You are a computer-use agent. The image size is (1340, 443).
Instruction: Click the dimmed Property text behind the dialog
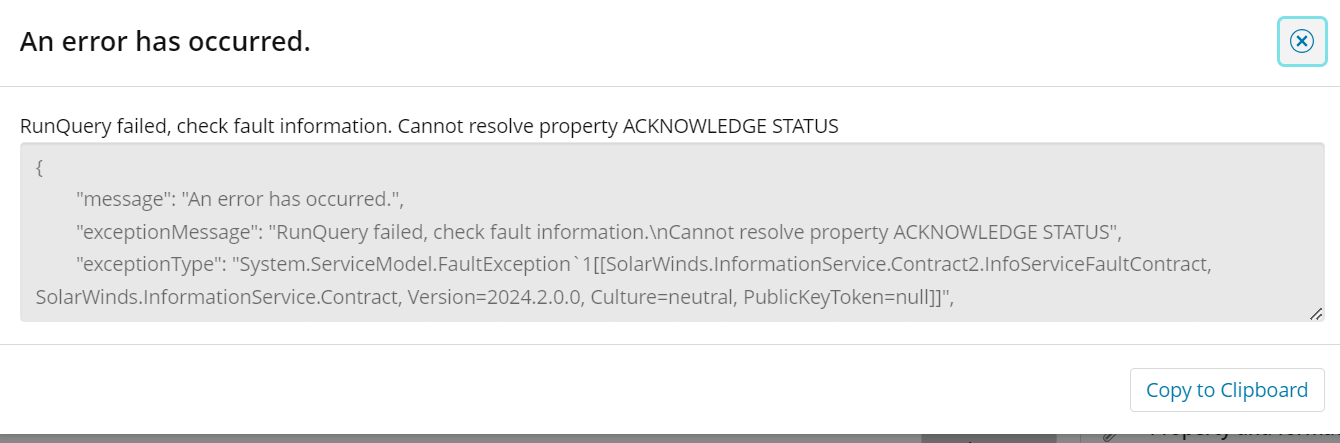(x=1200, y=436)
